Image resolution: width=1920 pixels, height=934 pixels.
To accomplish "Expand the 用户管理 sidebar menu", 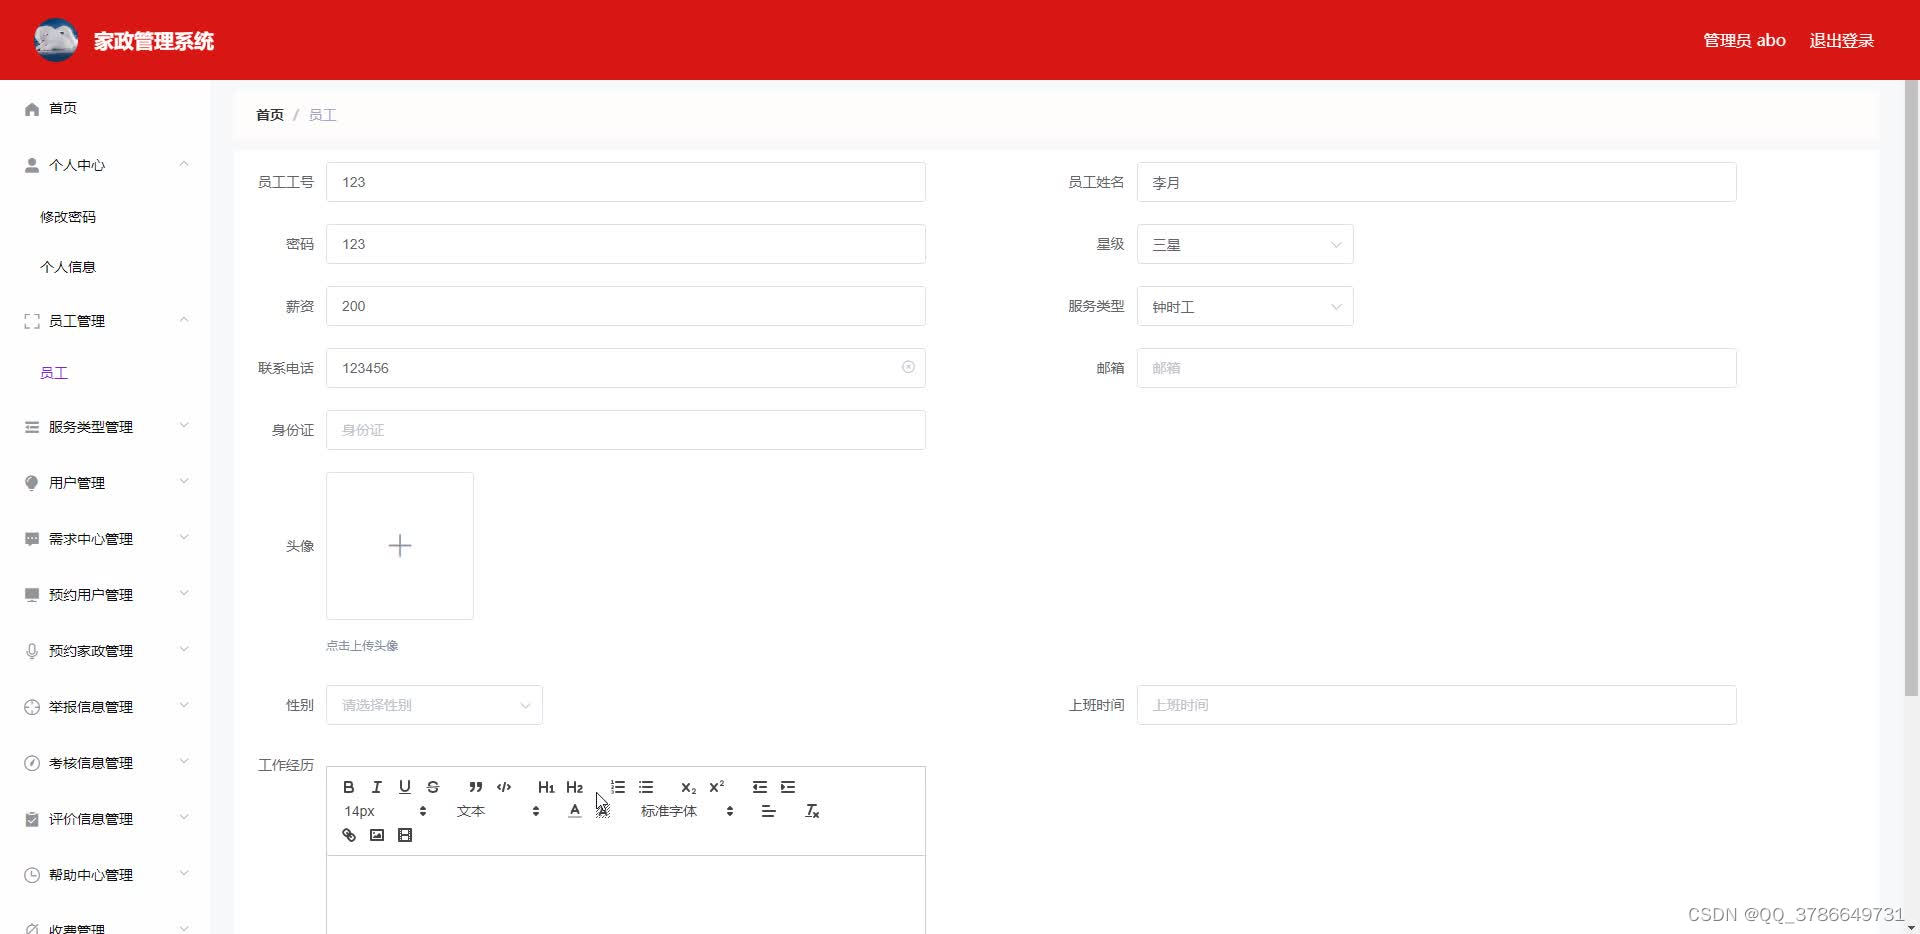I will click(x=105, y=483).
